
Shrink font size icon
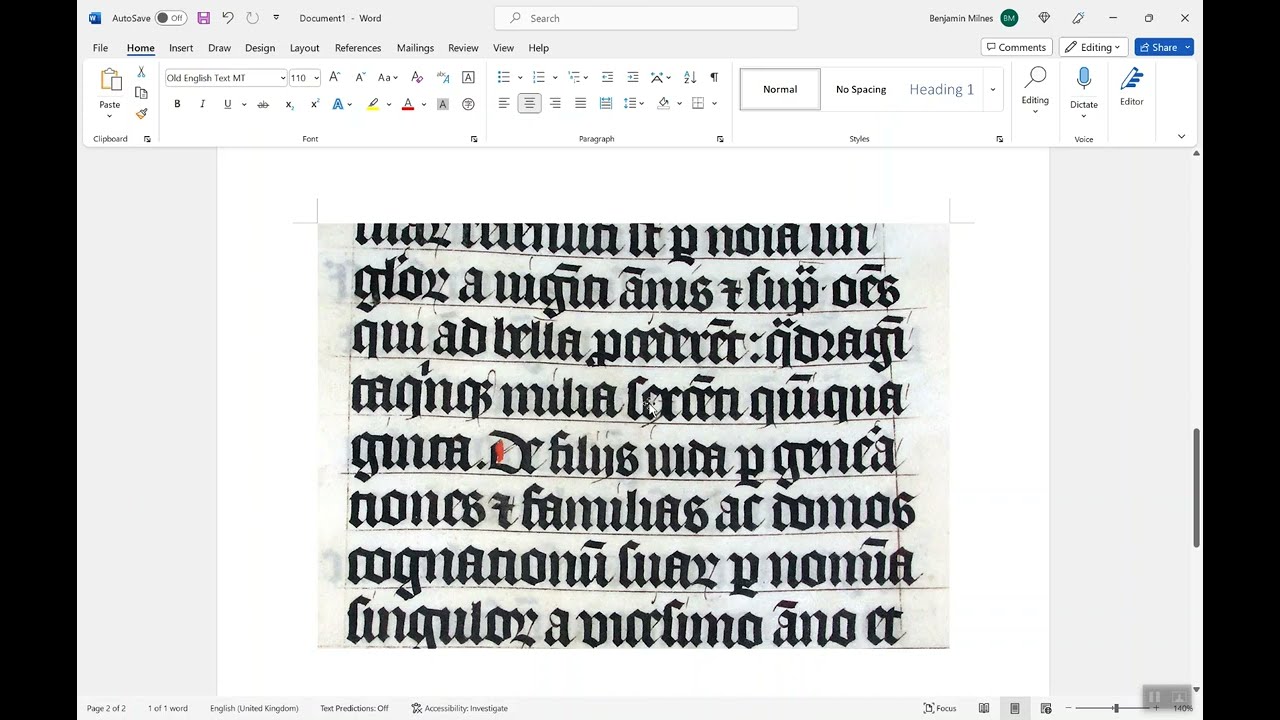tap(360, 77)
